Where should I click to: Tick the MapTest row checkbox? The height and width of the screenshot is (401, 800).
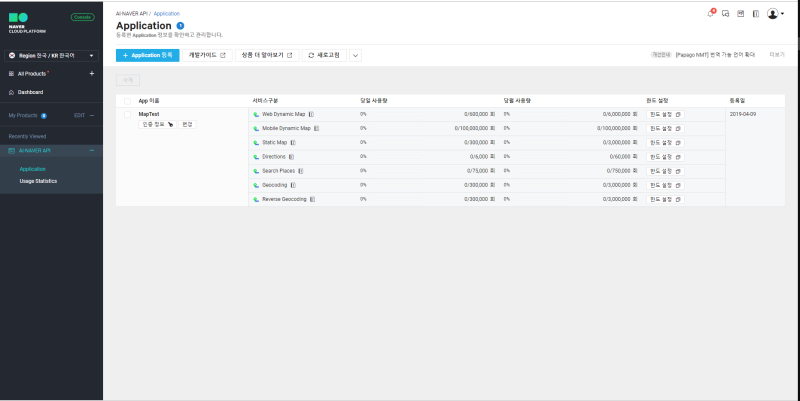click(x=128, y=114)
